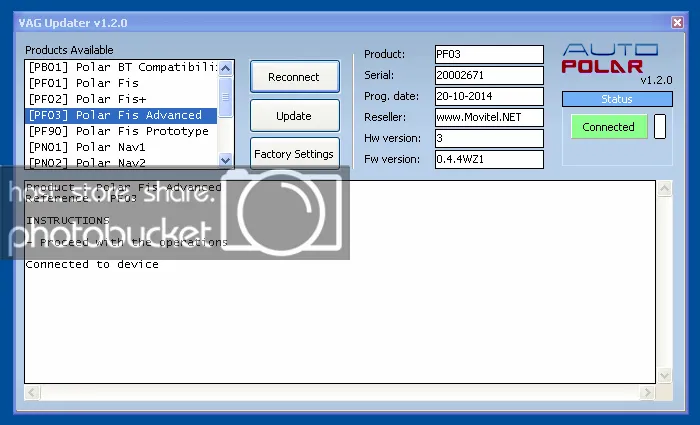
Task: Click the Serial field 20002671
Action: tap(489, 75)
